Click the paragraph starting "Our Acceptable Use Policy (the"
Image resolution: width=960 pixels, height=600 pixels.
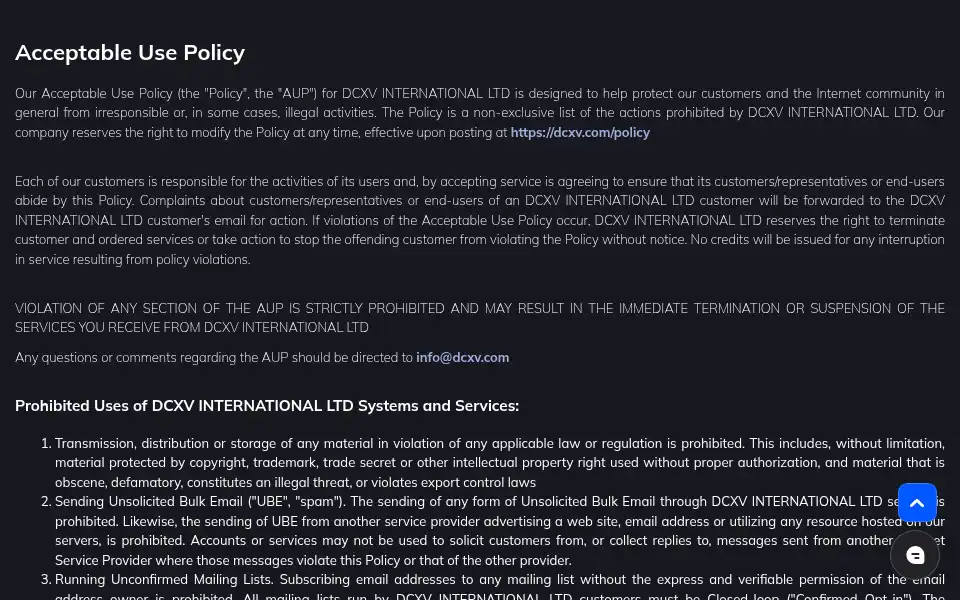[x=479, y=113]
